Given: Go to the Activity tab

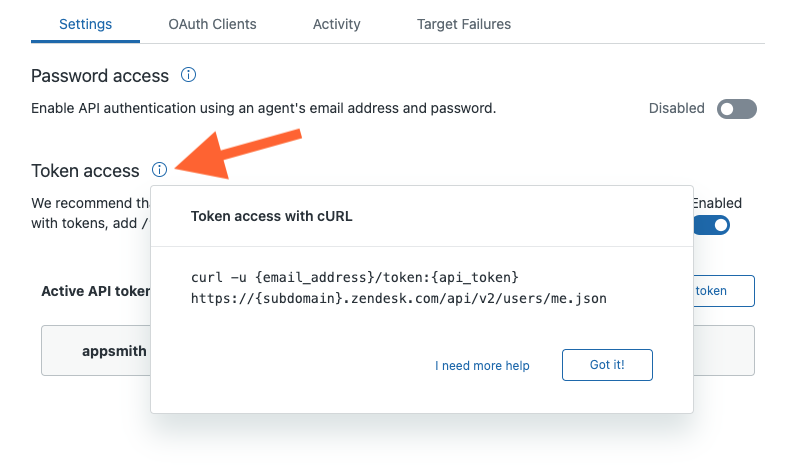Looking at the screenshot, I should tap(336, 24).
